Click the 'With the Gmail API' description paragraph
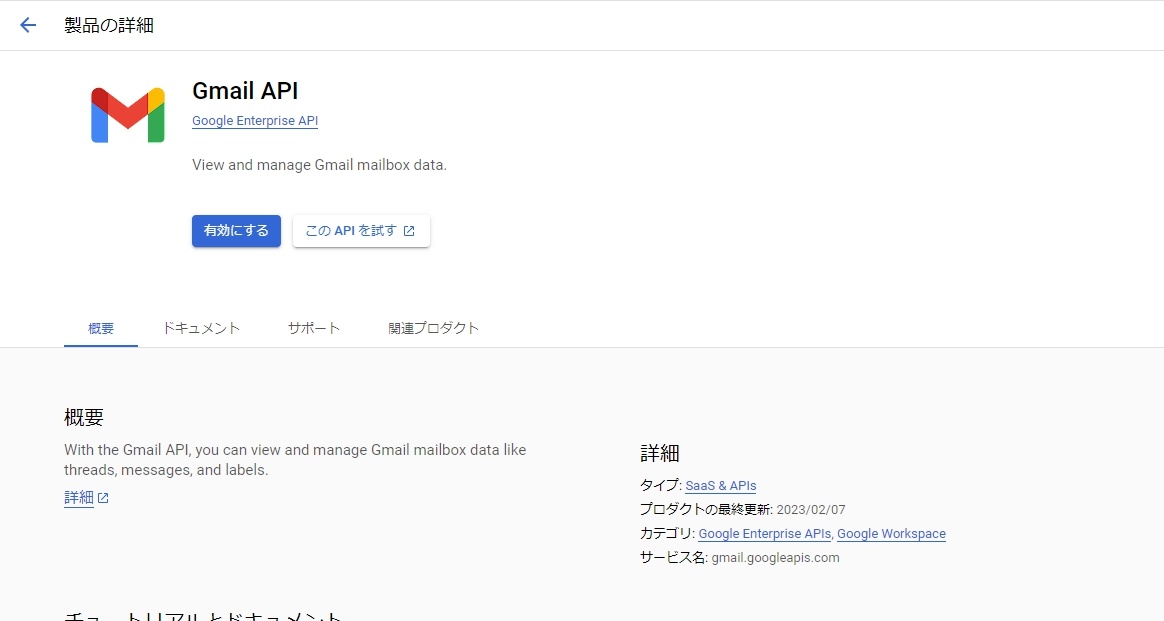 (295, 460)
